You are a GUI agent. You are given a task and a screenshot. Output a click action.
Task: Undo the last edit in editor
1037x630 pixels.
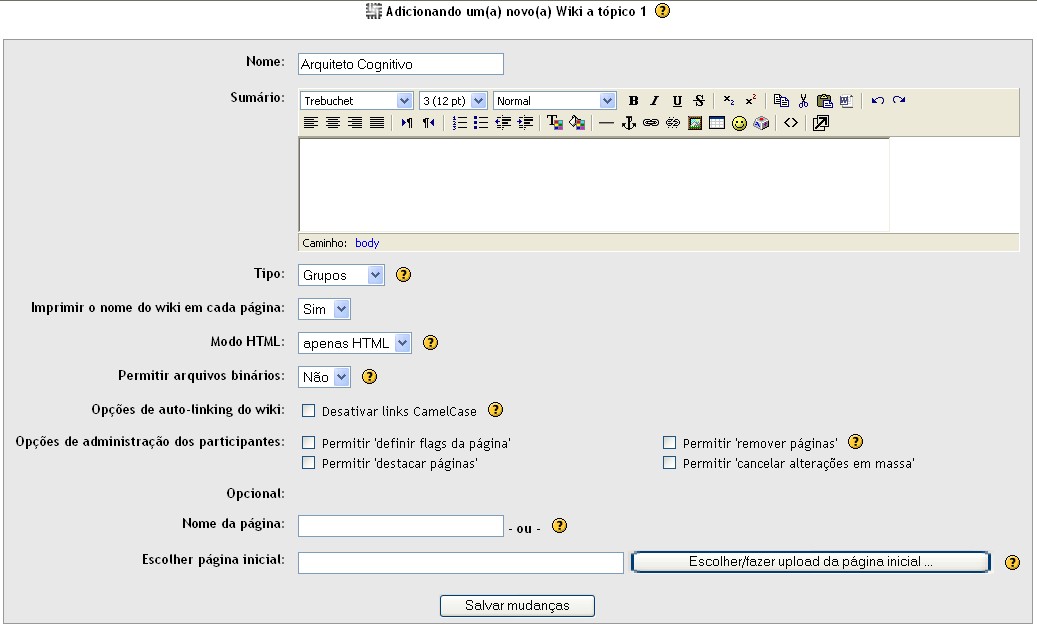[x=877, y=101]
